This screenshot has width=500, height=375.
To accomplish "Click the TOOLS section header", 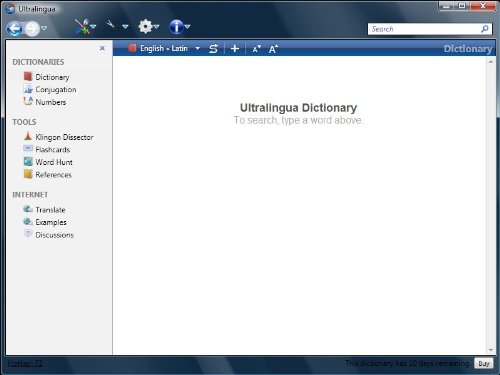I will 24,122.
